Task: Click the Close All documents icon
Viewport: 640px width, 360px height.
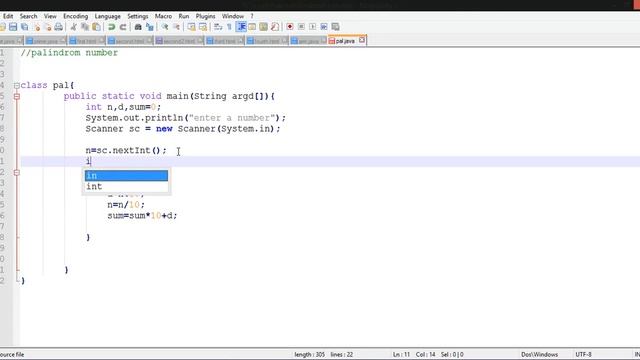Action: point(48,27)
